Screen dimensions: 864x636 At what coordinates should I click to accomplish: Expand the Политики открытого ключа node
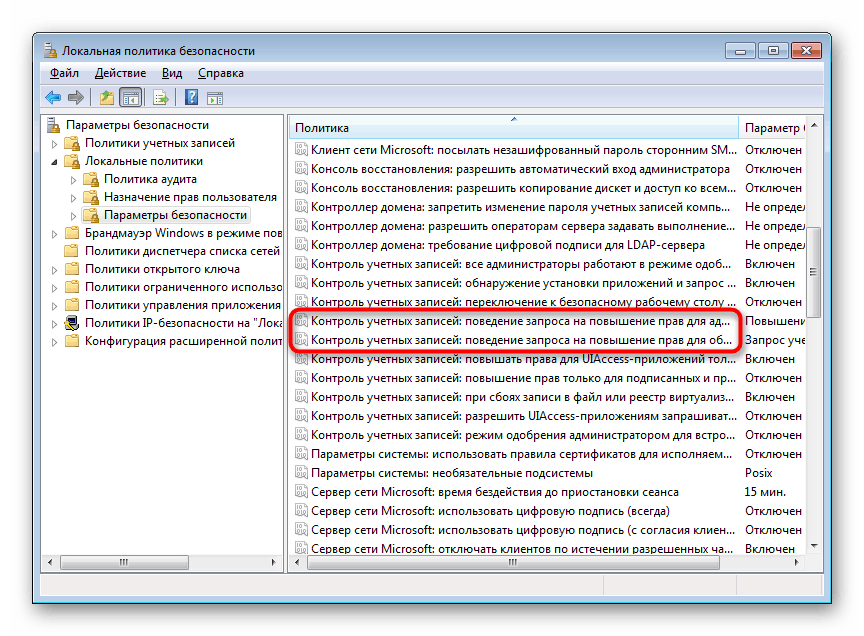(x=52, y=269)
